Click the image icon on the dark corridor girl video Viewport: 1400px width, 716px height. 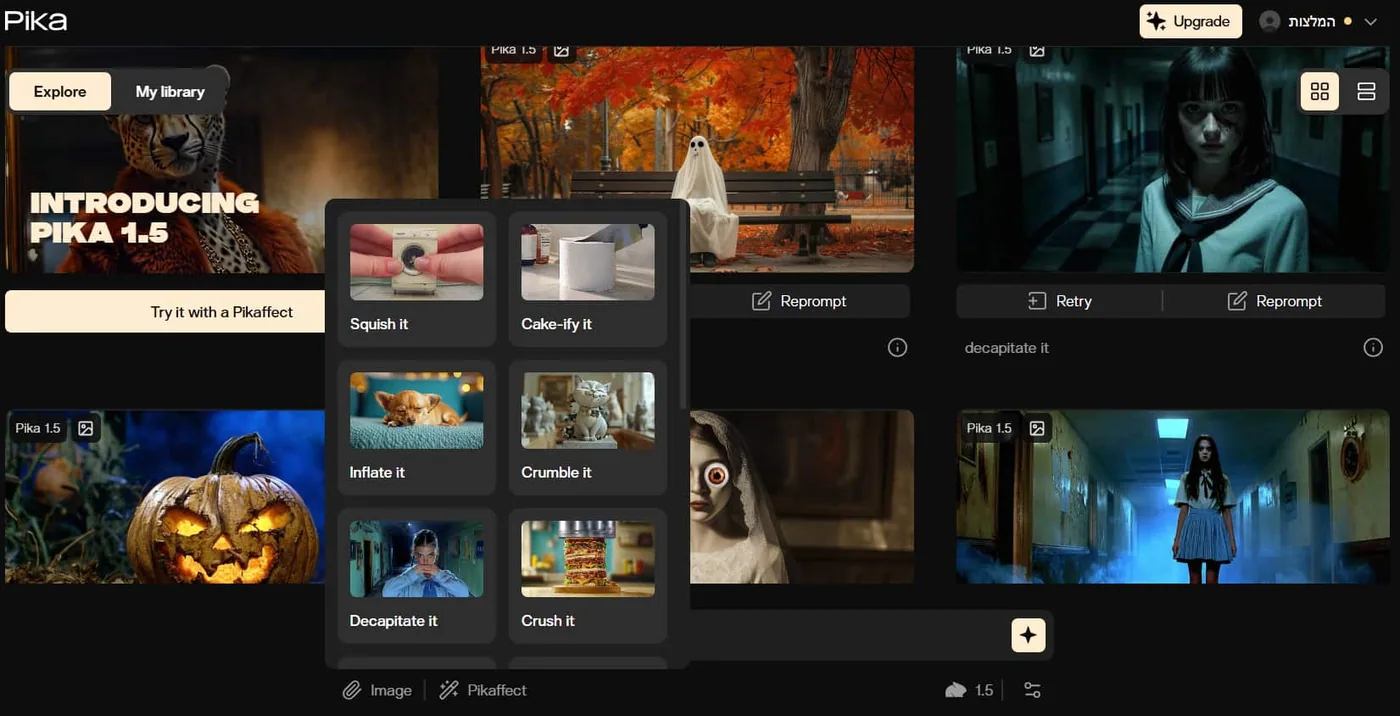[x=1037, y=49]
